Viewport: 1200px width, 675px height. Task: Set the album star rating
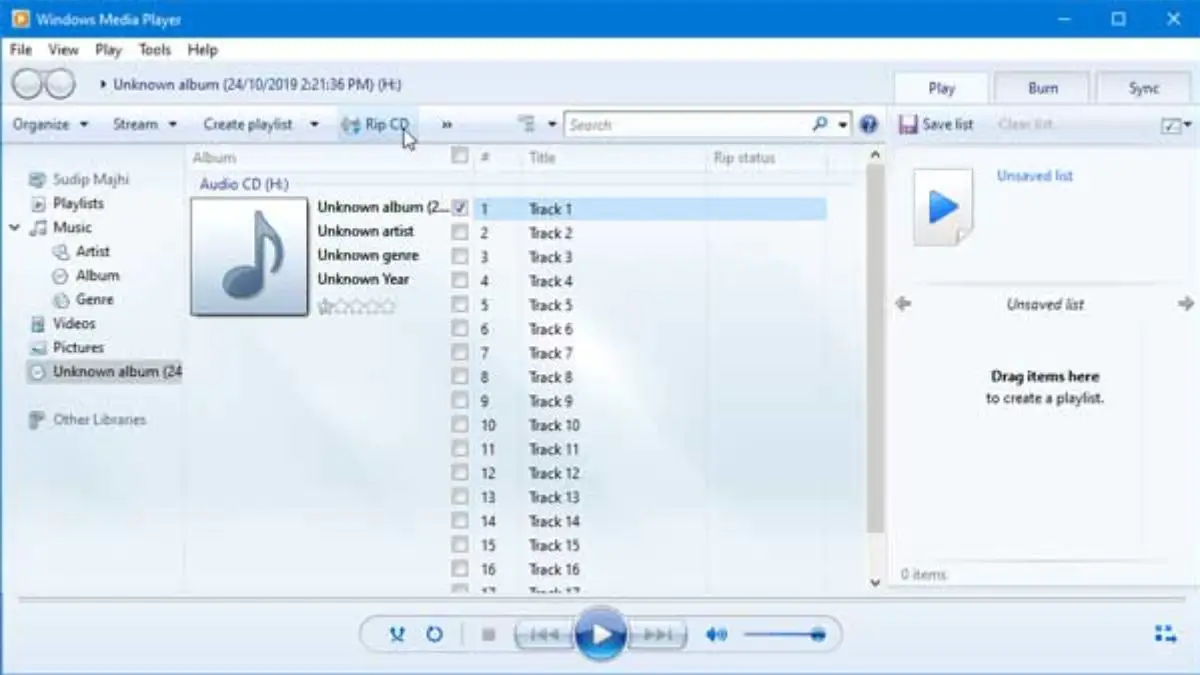tap(356, 307)
